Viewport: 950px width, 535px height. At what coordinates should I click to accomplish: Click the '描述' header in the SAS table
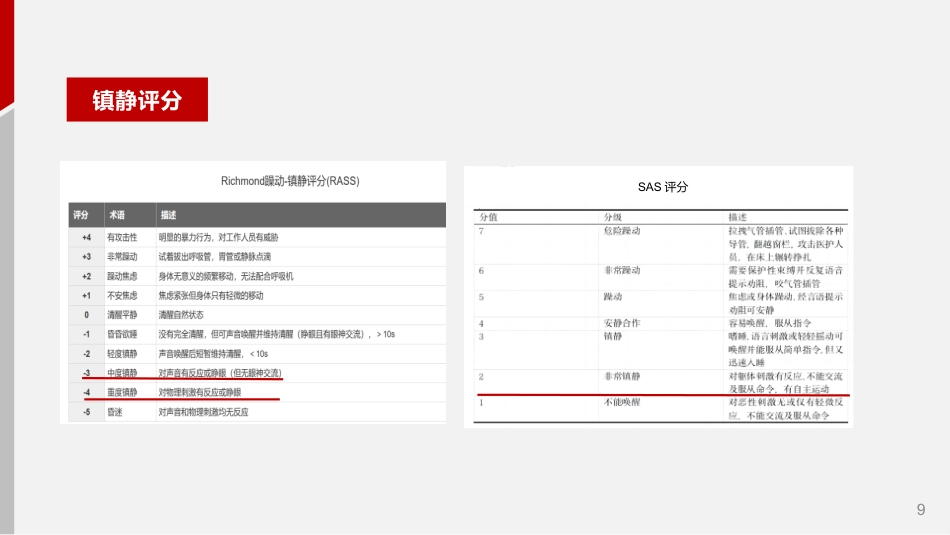(737, 217)
